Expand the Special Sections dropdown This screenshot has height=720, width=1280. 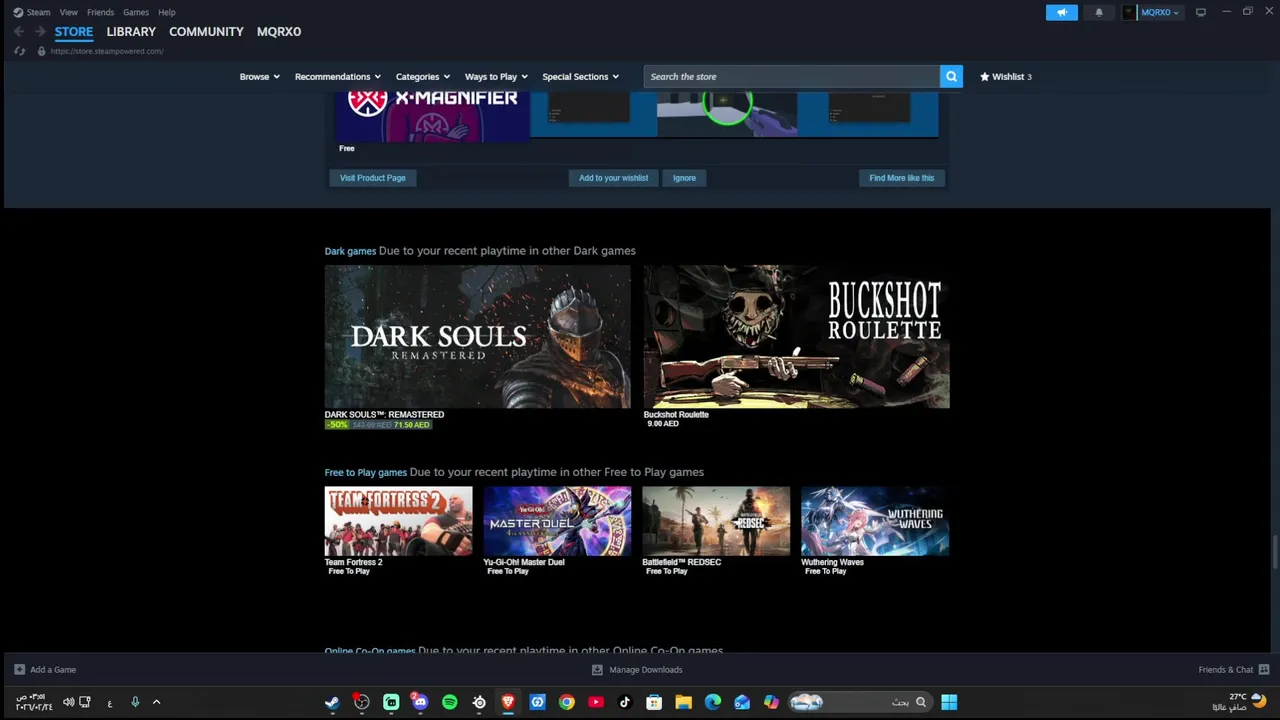coord(580,76)
